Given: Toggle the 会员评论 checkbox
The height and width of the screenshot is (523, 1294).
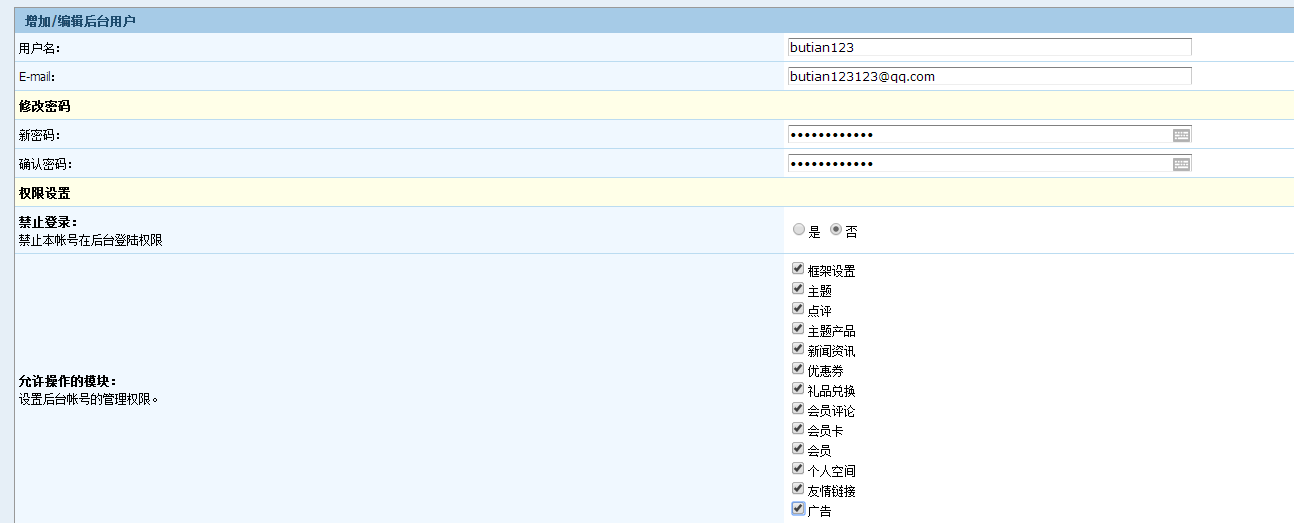Looking at the screenshot, I should [798, 409].
